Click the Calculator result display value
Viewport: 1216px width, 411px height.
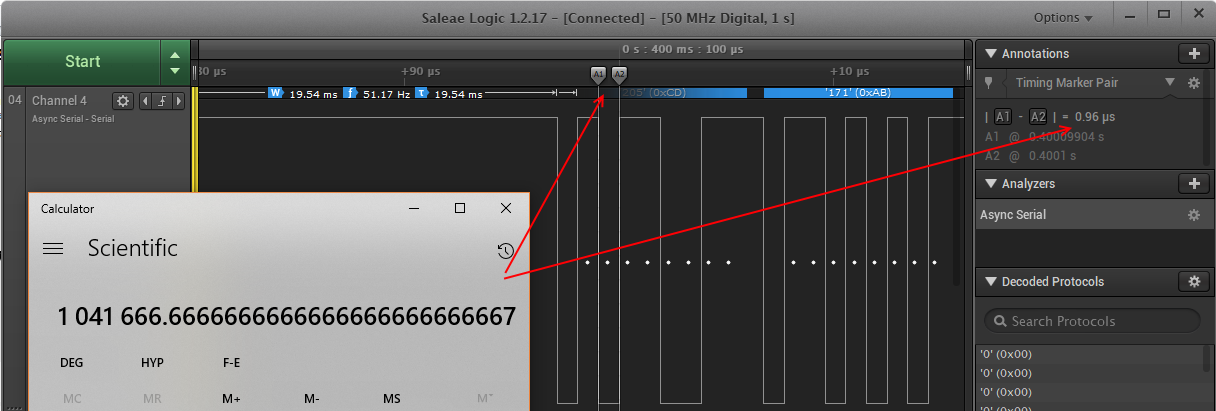pos(287,317)
